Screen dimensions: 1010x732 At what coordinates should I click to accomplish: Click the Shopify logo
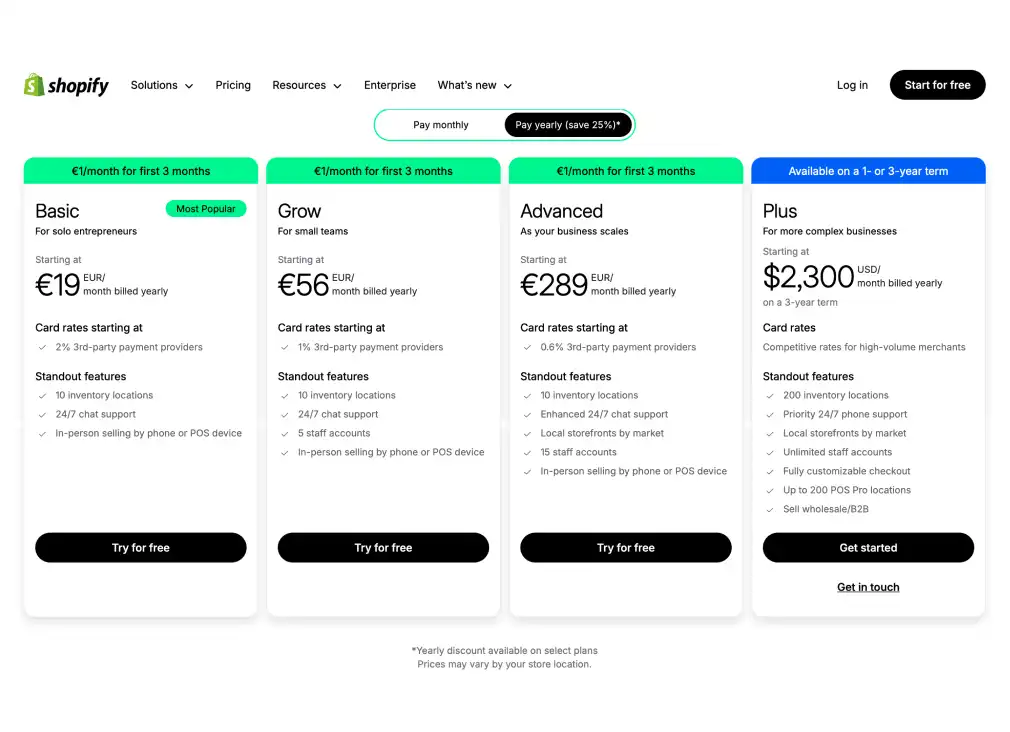pos(65,85)
